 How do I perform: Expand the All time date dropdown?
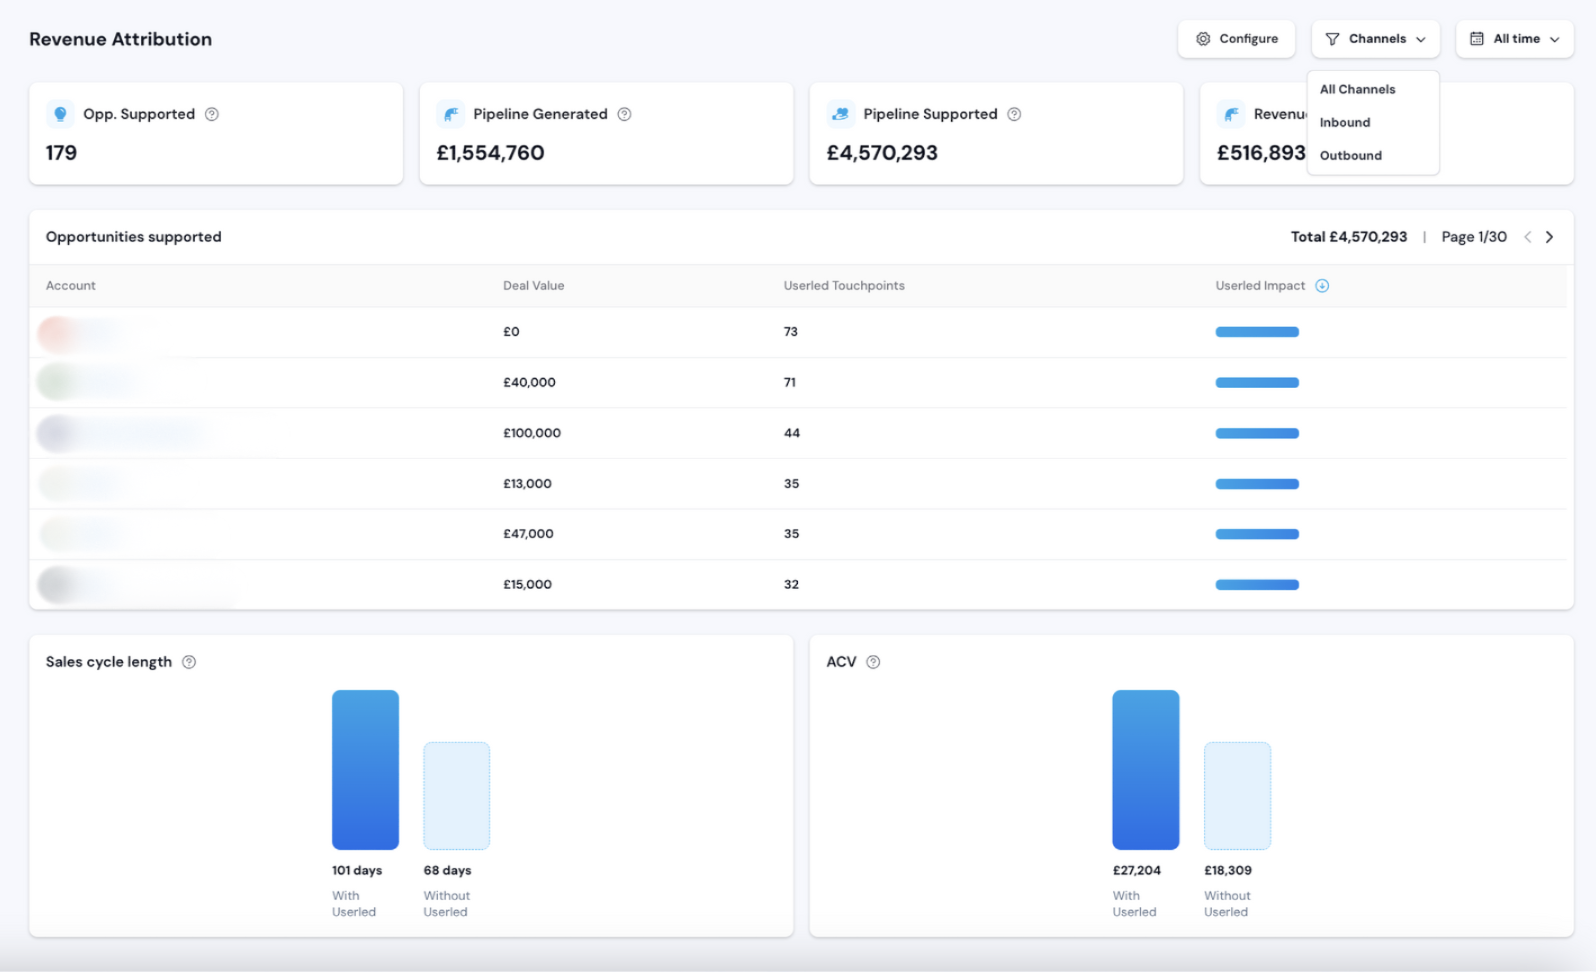pyautogui.click(x=1514, y=39)
